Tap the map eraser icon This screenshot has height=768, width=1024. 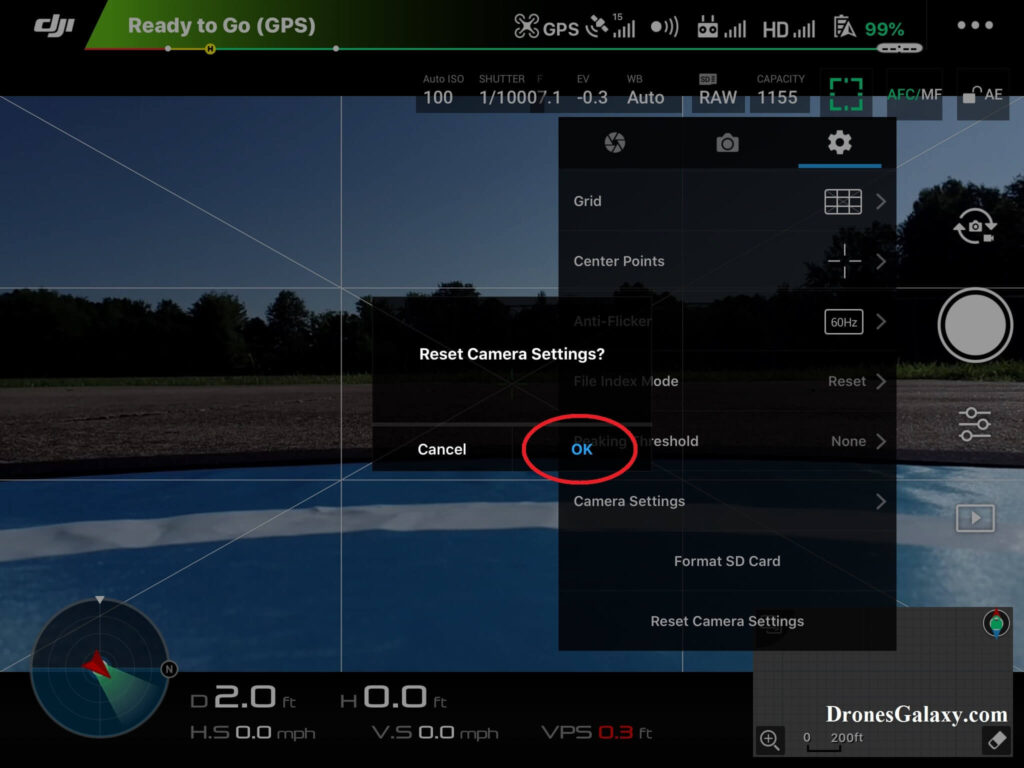[997, 739]
